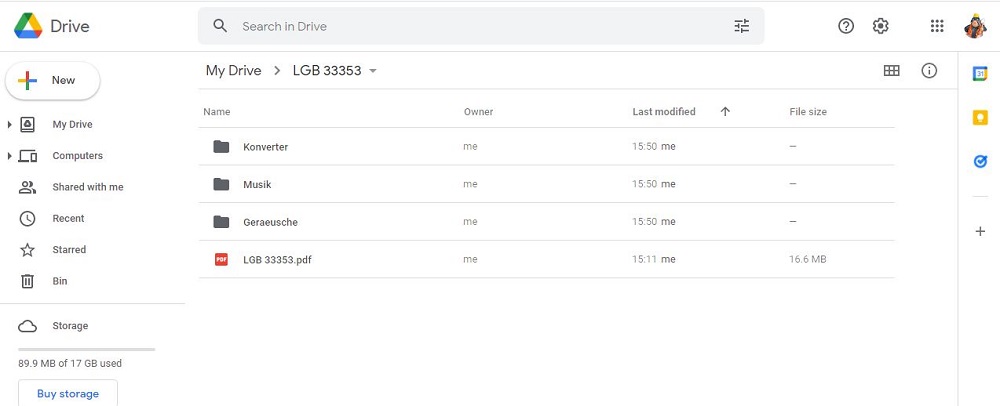The width and height of the screenshot is (1000, 406).
Task: Select the LGB 33353.pdf file name
Action: (x=277, y=259)
